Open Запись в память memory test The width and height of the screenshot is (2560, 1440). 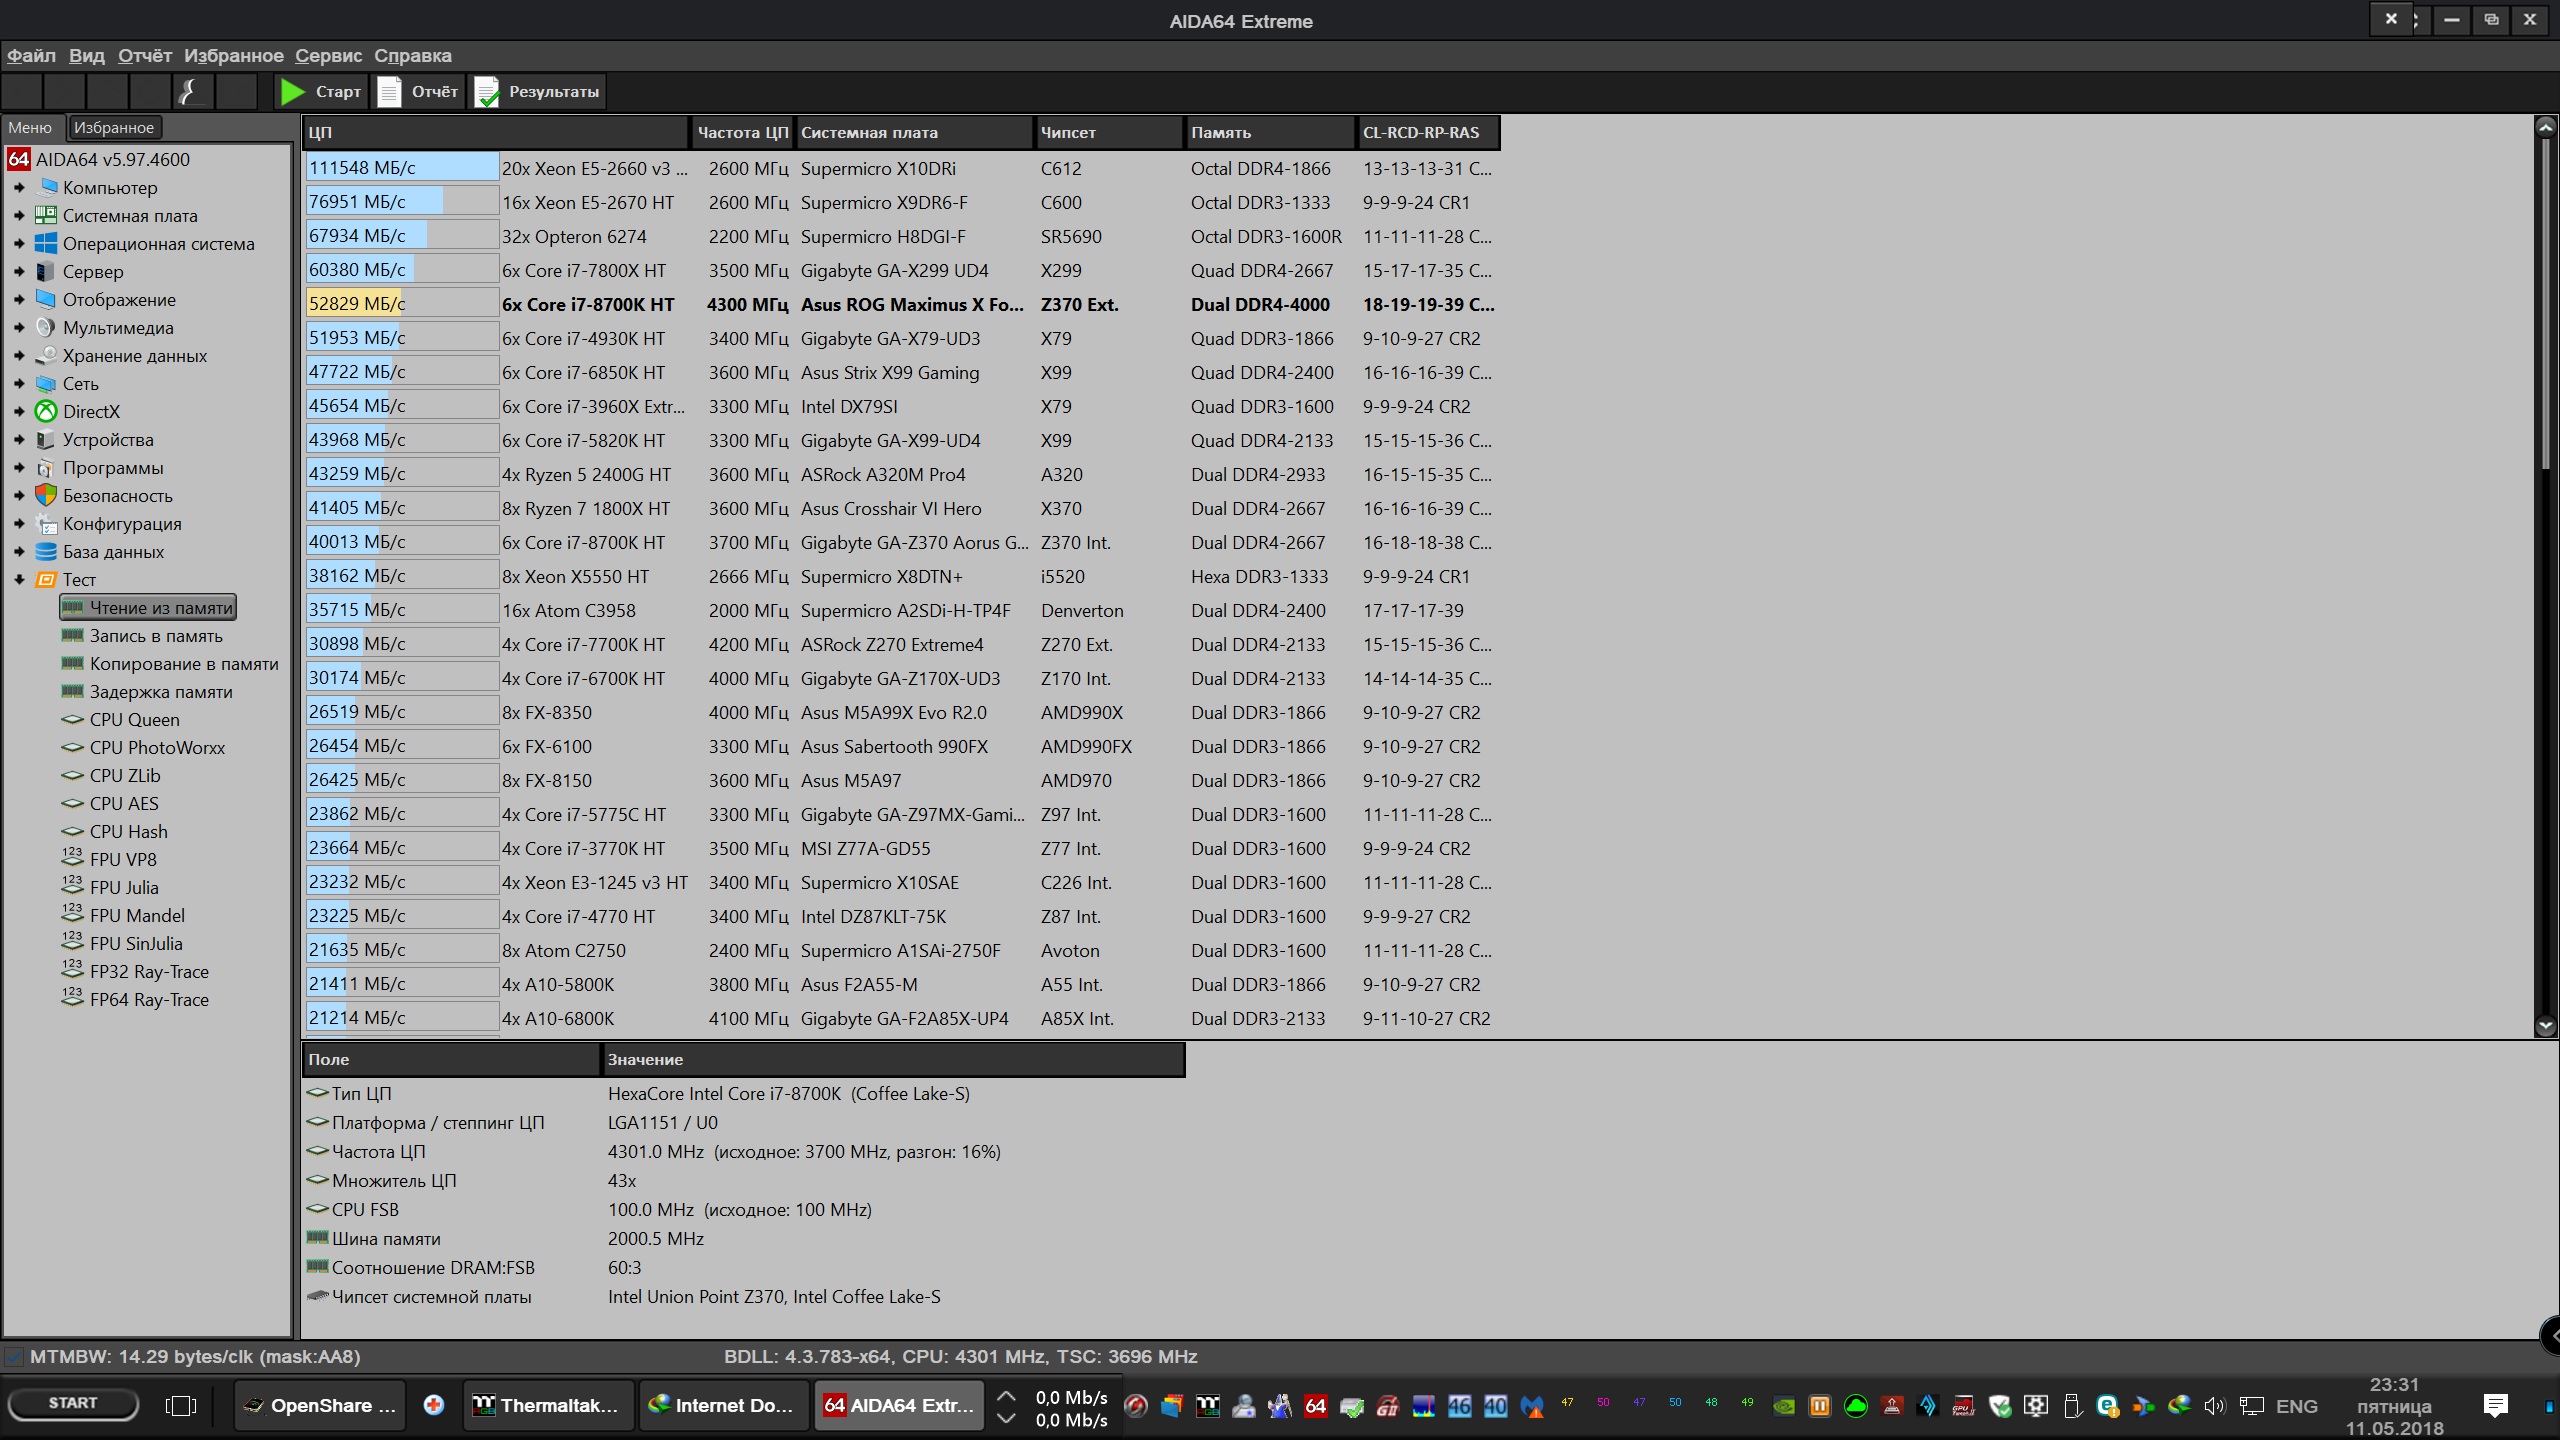[155, 636]
